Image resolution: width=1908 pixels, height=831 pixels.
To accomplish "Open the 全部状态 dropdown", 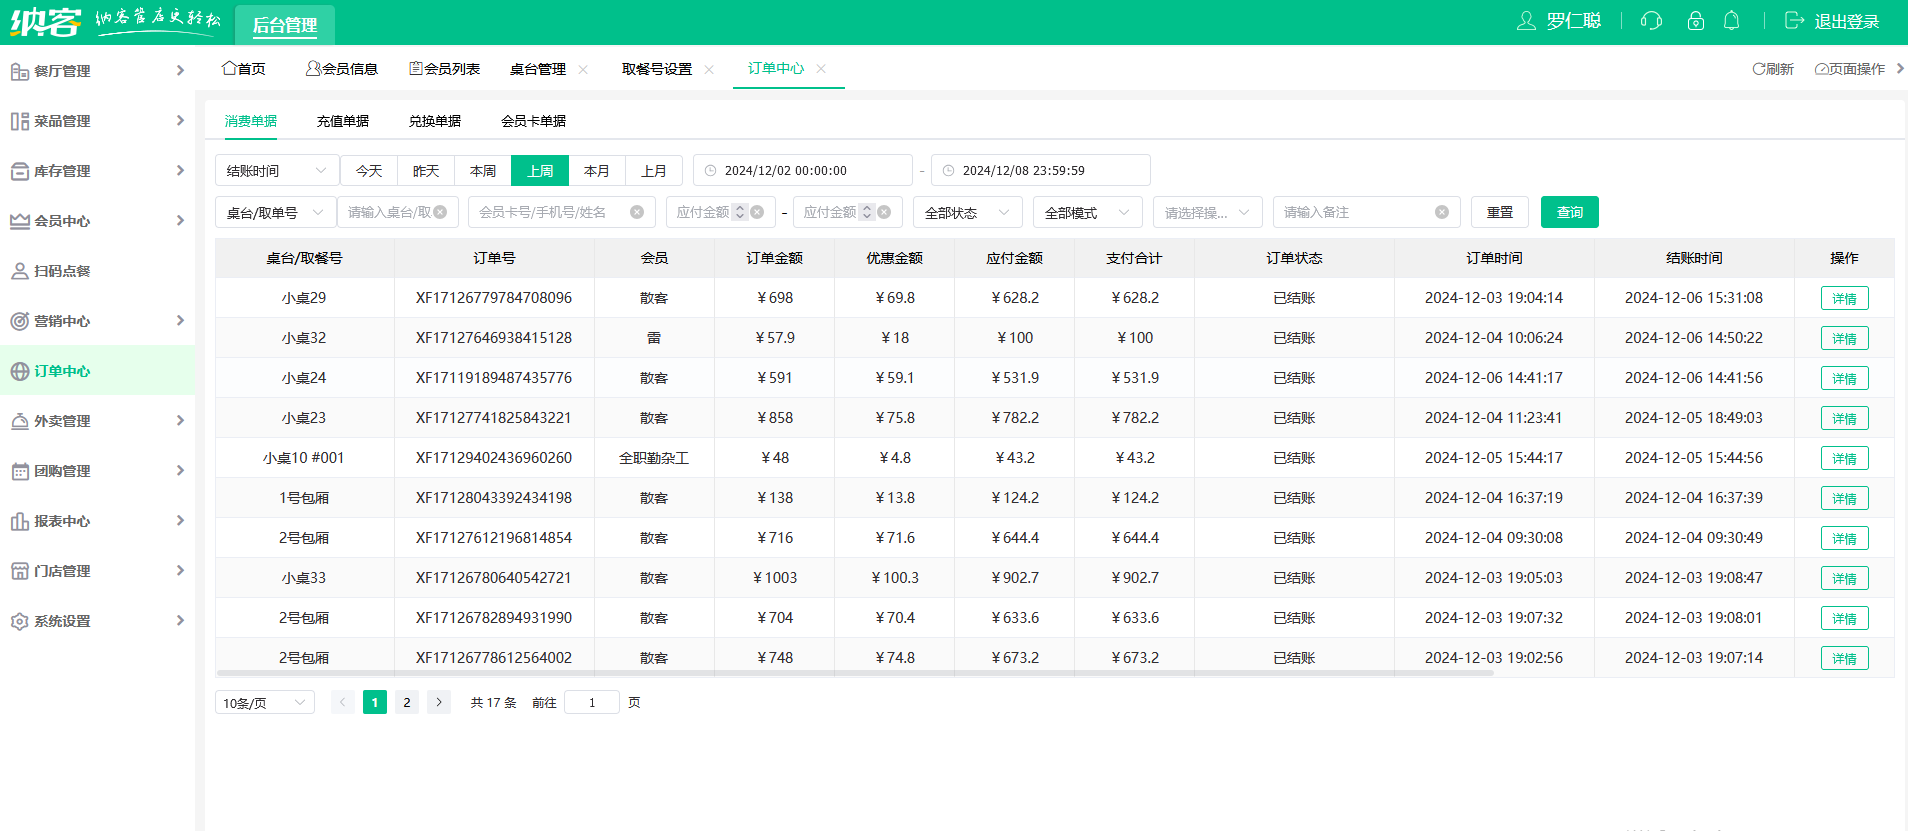I will 968,212.
